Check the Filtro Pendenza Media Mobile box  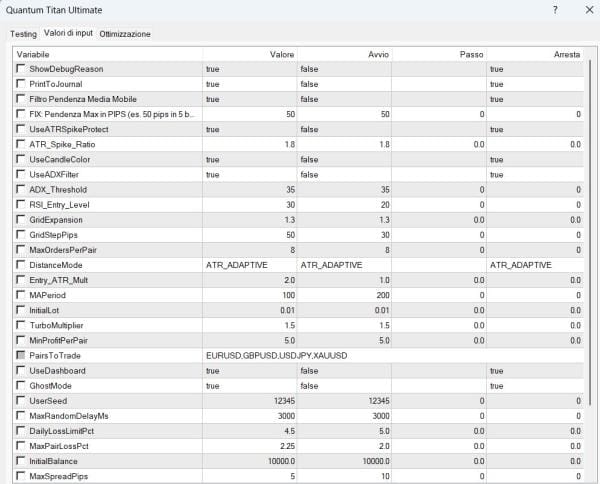(21, 99)
